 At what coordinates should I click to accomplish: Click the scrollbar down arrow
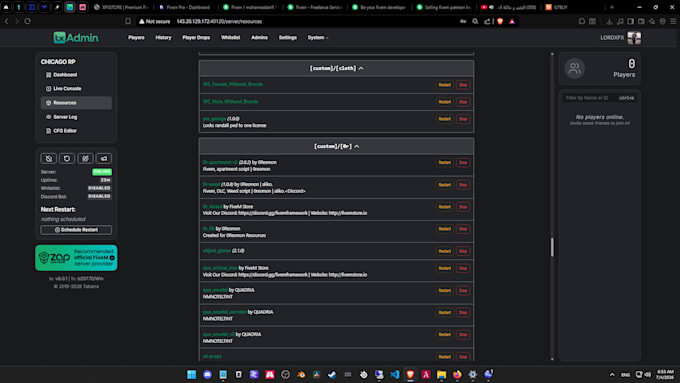552,359
